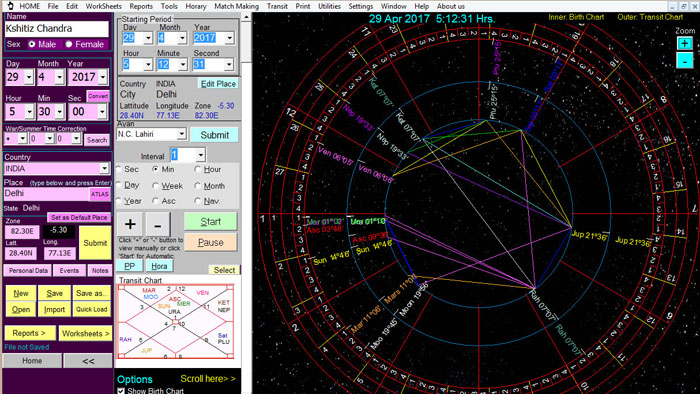Screen dimensions: 700x394
Task: Click the Quick Load button
Action: [x=92, y=309]
